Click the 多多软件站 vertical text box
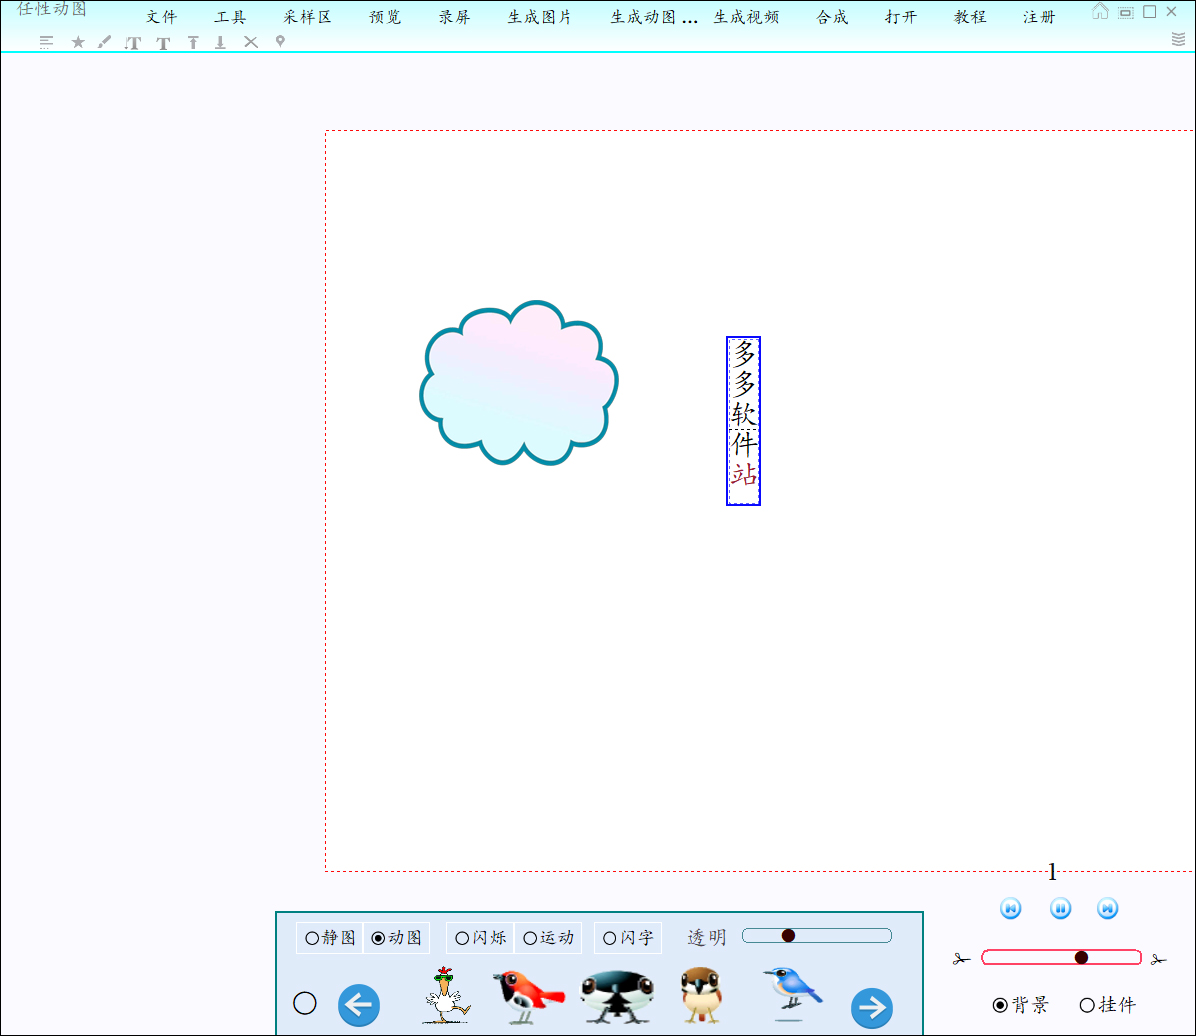 click(744, 421)
